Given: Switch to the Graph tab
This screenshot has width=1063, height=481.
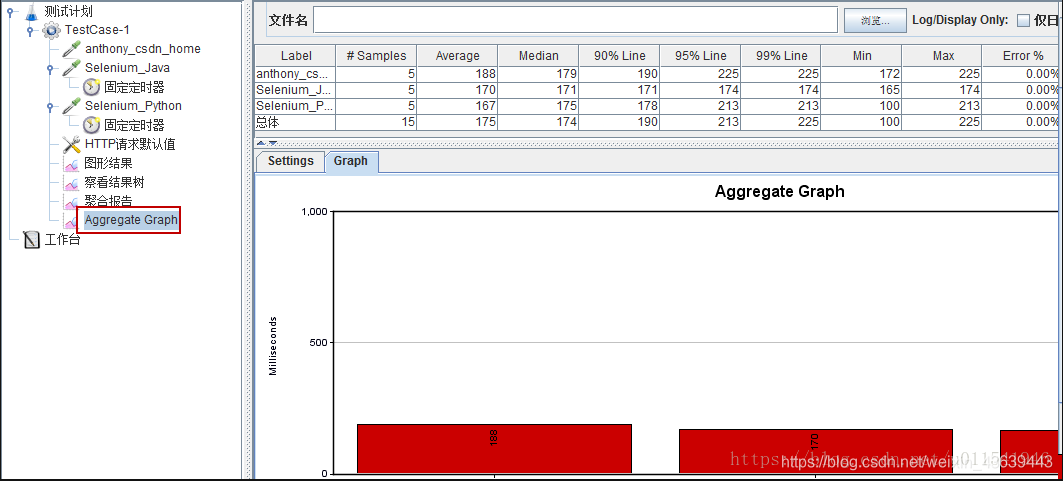Looking at the screenshot, I should (x=351, y=161).
